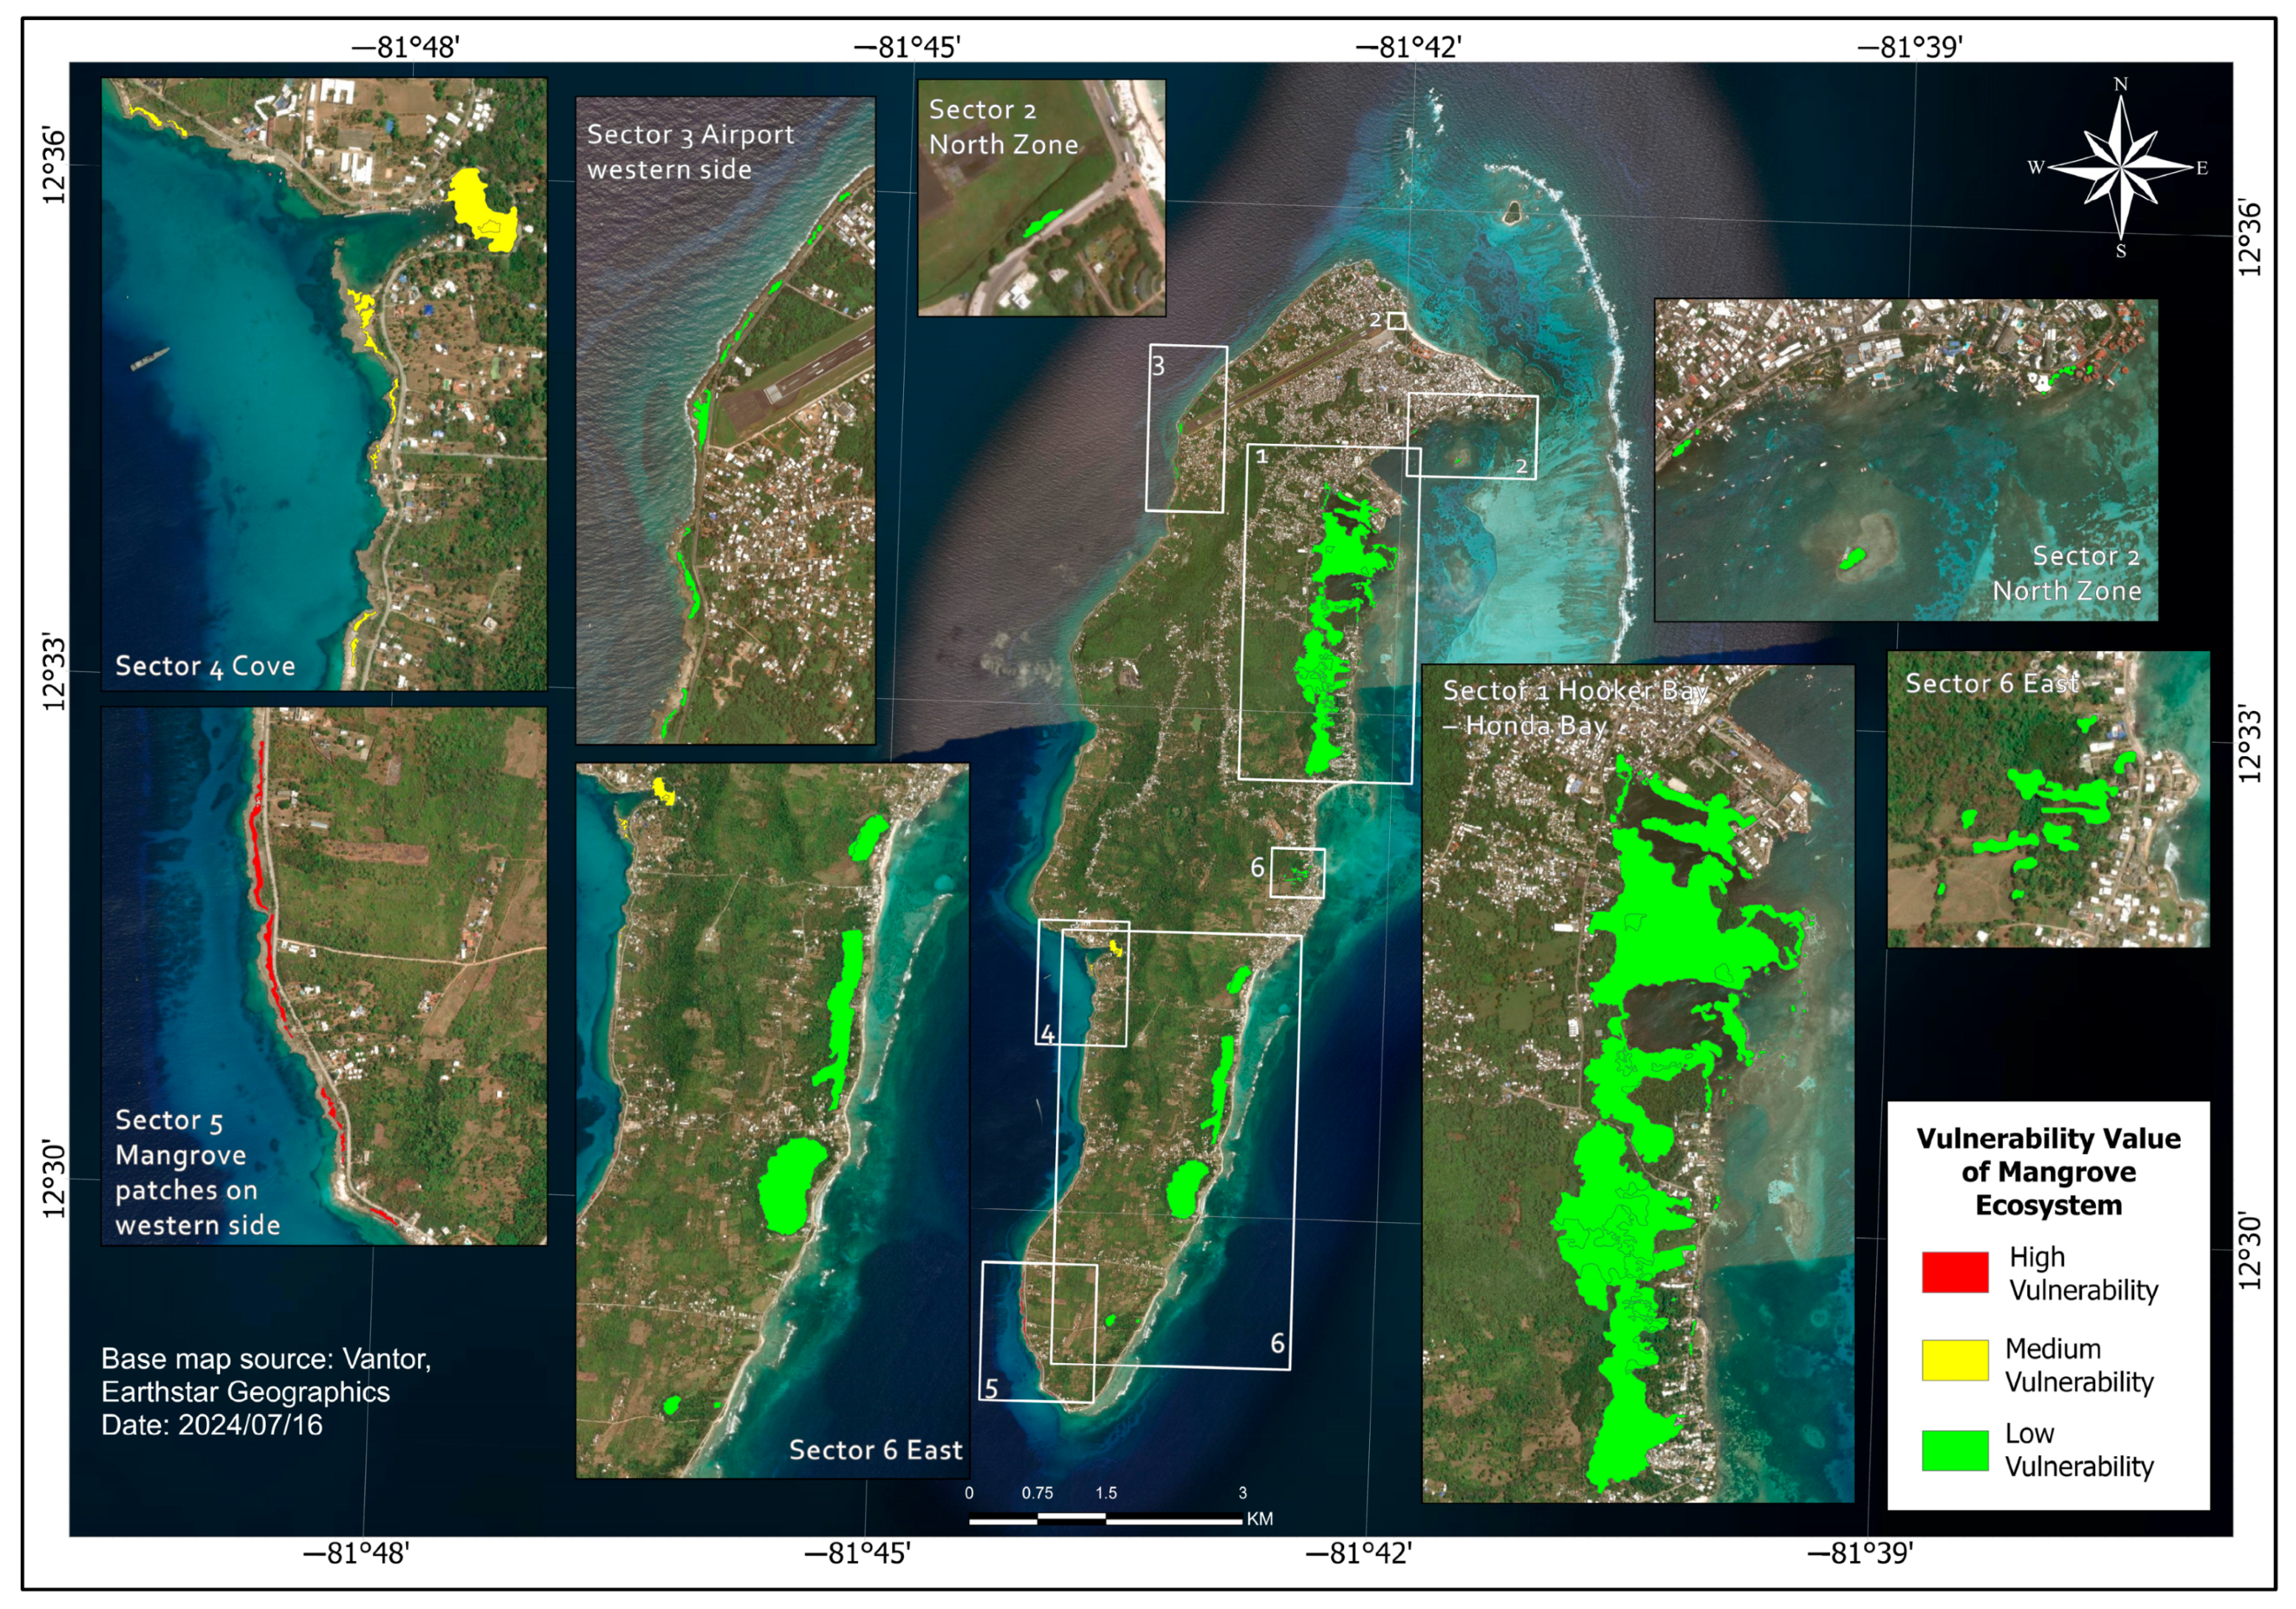2296x1609 pixels.
Task: Click the number 3 sector box on main map
Action: point(1158,366)
